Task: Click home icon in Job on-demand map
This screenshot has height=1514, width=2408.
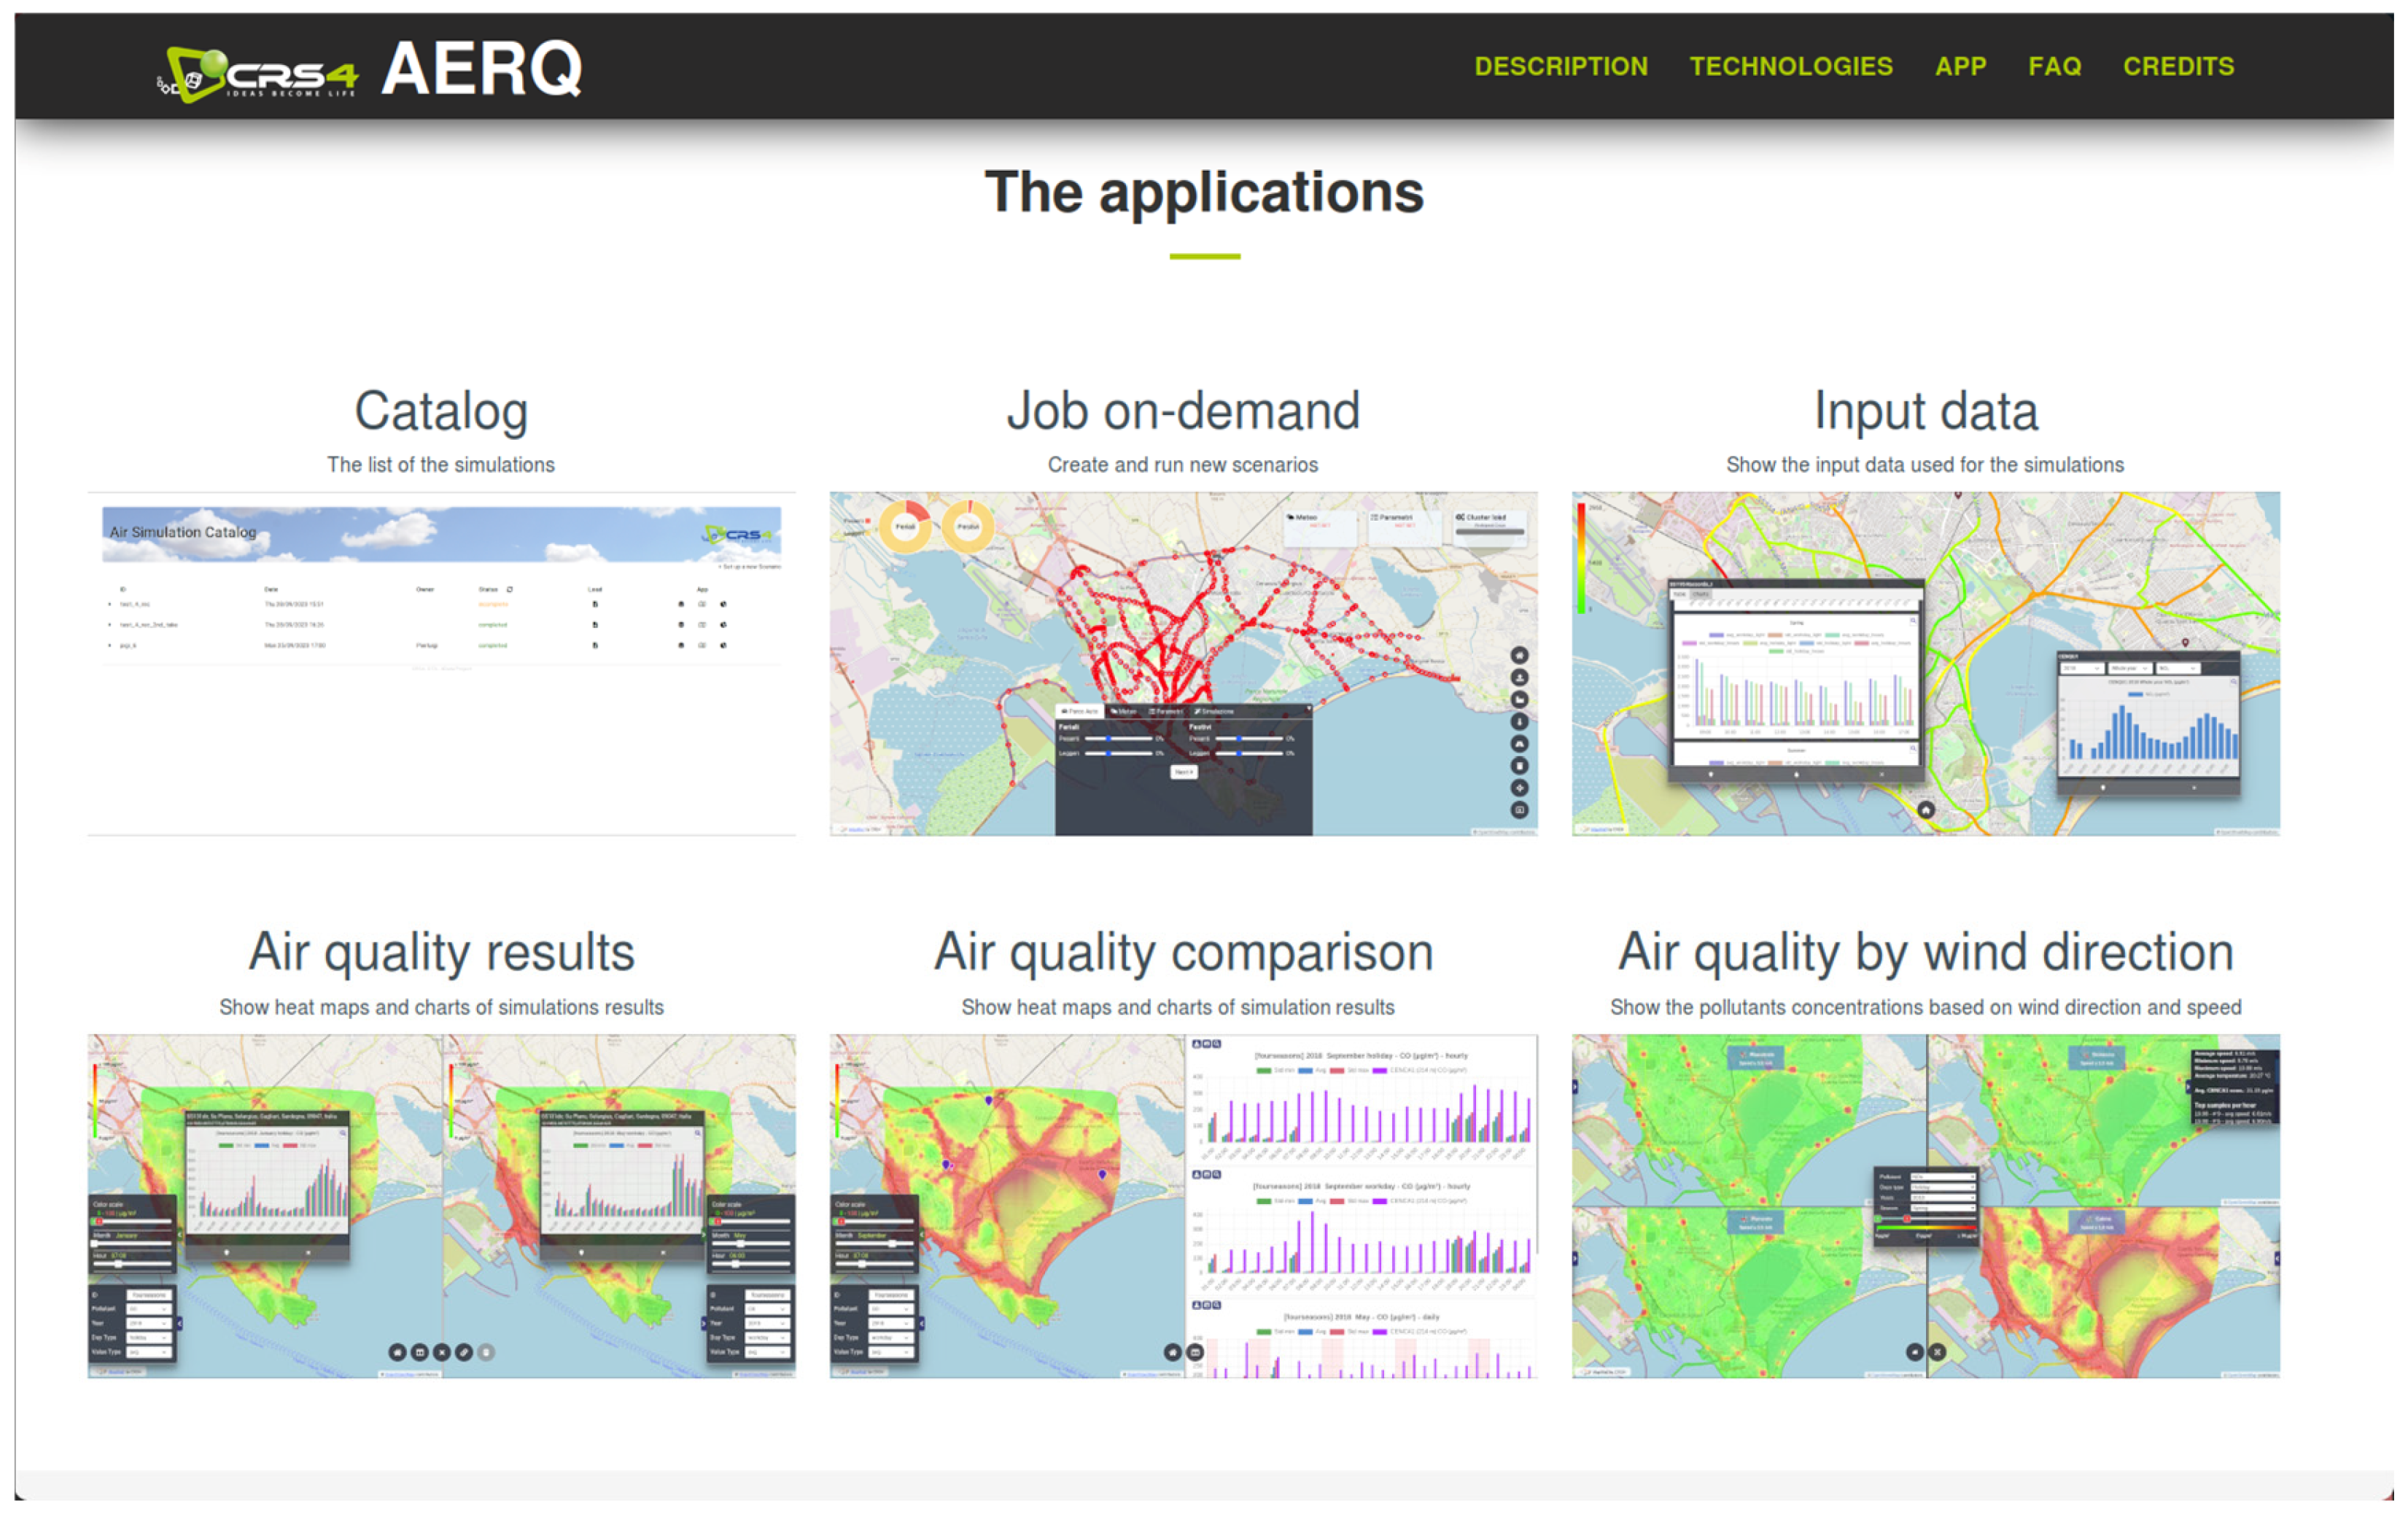Action: (x=1519, y=656)
